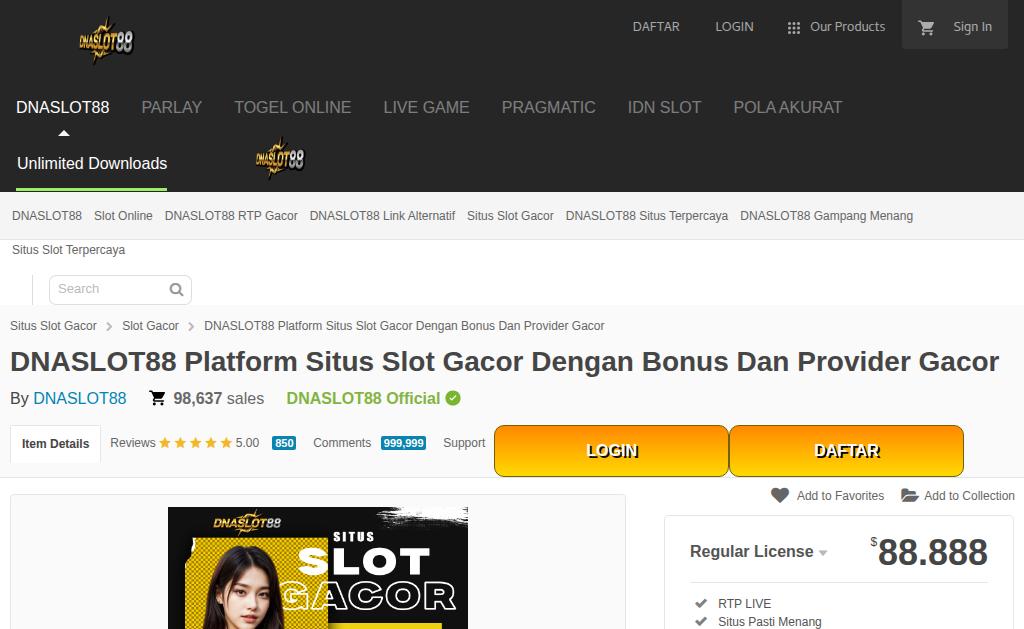Click the breadcrumb chevron after Situs Slot Gacor
Screen dimensions: 1024x629
tap(109, 326)
